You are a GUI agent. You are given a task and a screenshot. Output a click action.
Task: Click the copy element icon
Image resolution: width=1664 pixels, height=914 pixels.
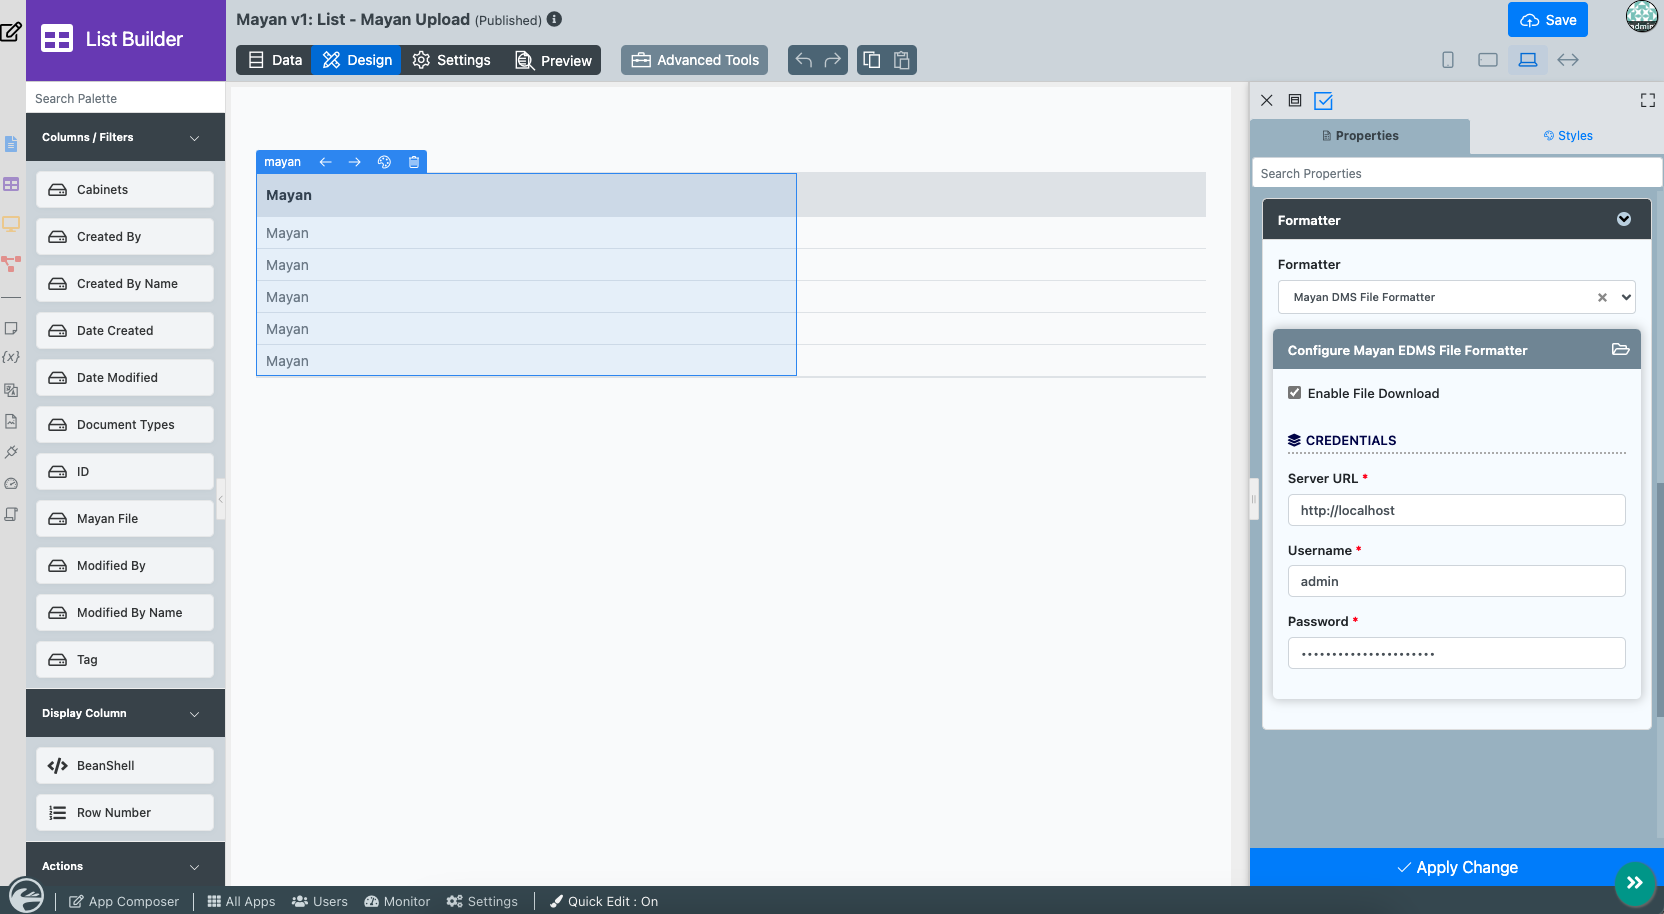872,60
